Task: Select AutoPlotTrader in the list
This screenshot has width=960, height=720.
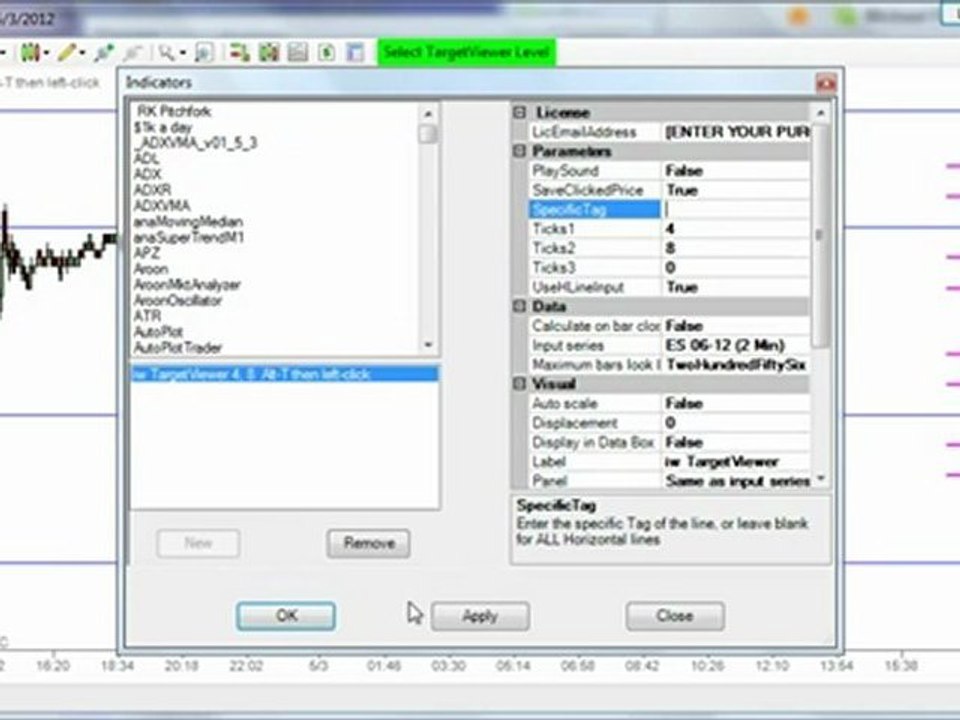Action: (178, 348)
